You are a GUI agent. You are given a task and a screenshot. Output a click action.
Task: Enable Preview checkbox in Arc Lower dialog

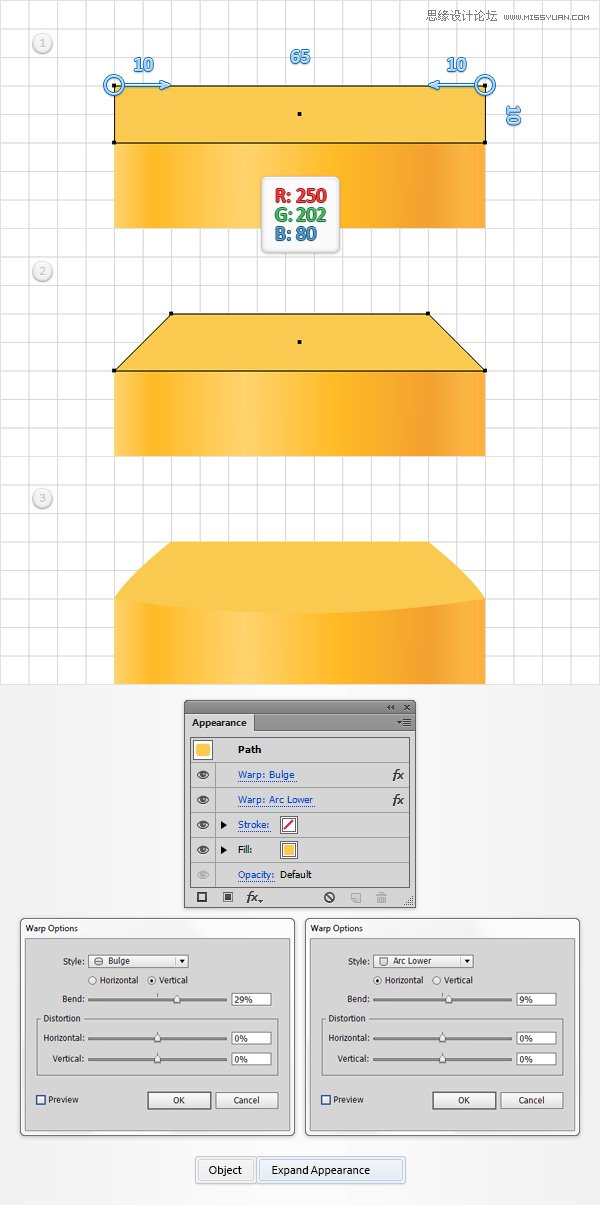[x=326, y=1100]
